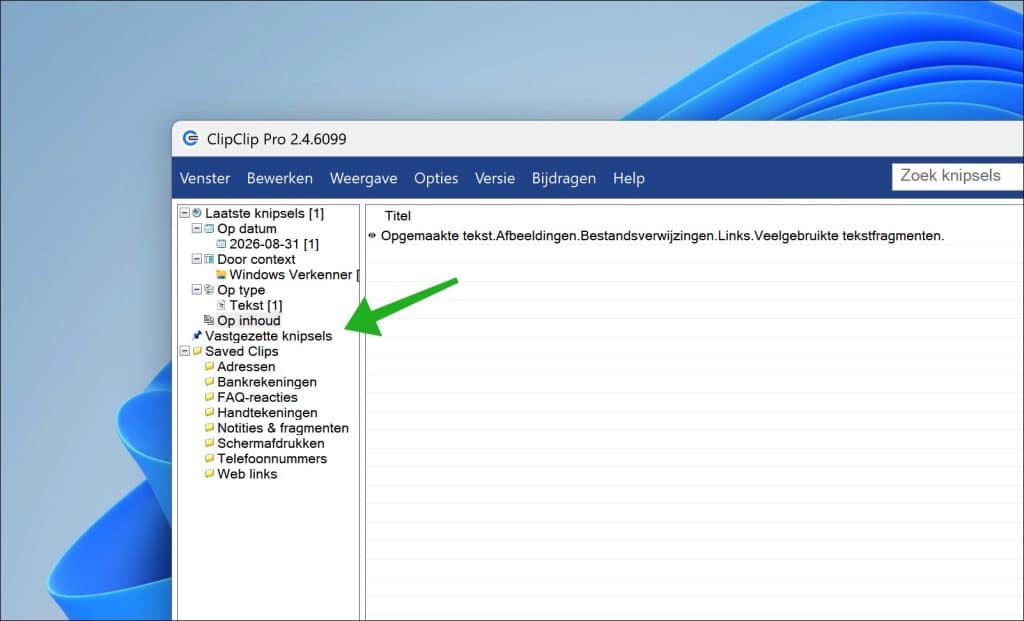Select the clip 'Opgemaakte tekst.Afbeeldingen...'
The width and height of the screenshot is (1024, 621).
coord(662,236)
